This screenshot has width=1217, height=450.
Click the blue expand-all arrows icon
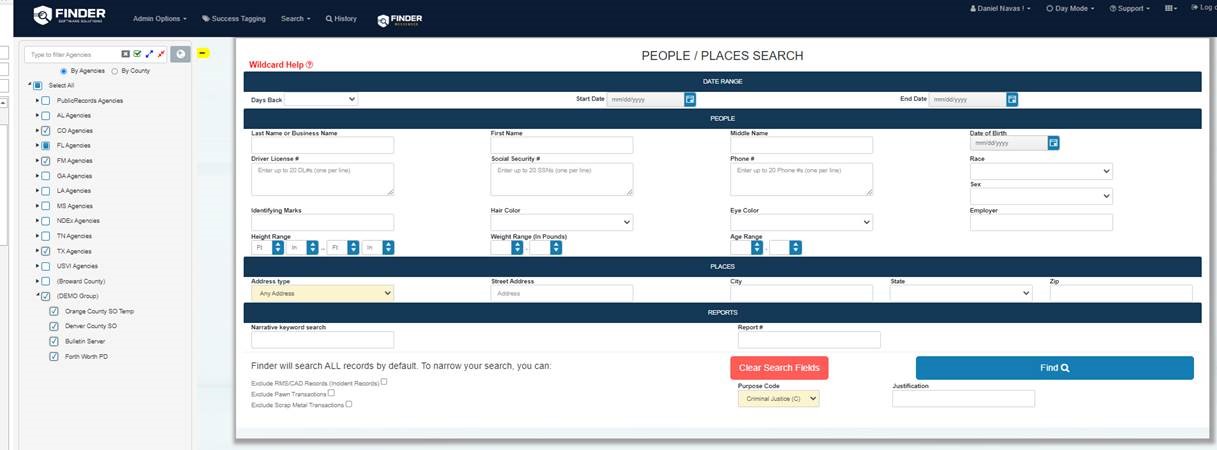click(149, 54)
